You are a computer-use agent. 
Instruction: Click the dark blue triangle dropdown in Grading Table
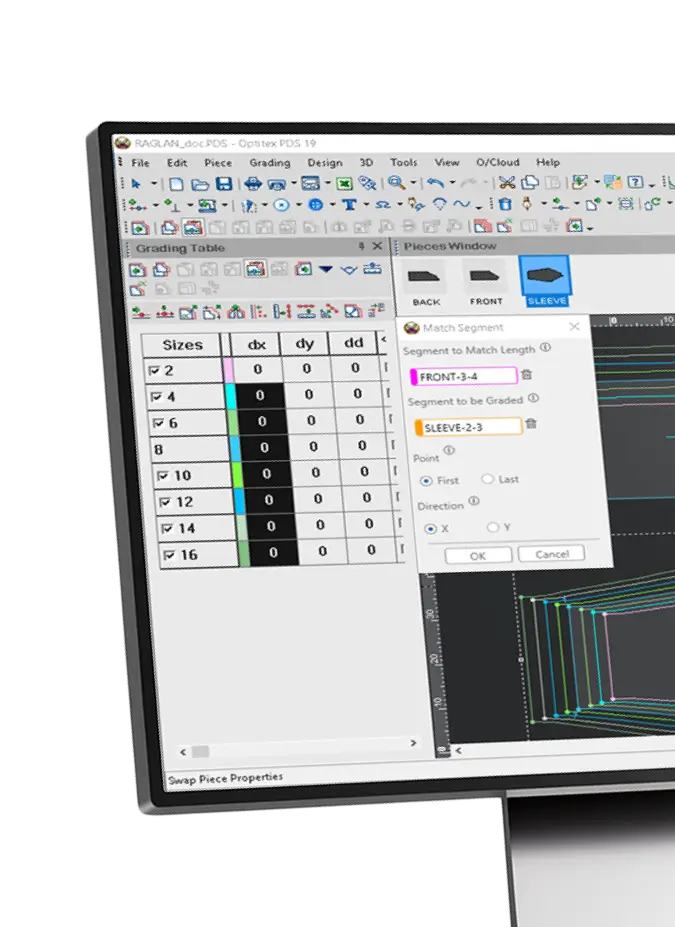pos(326,269)
